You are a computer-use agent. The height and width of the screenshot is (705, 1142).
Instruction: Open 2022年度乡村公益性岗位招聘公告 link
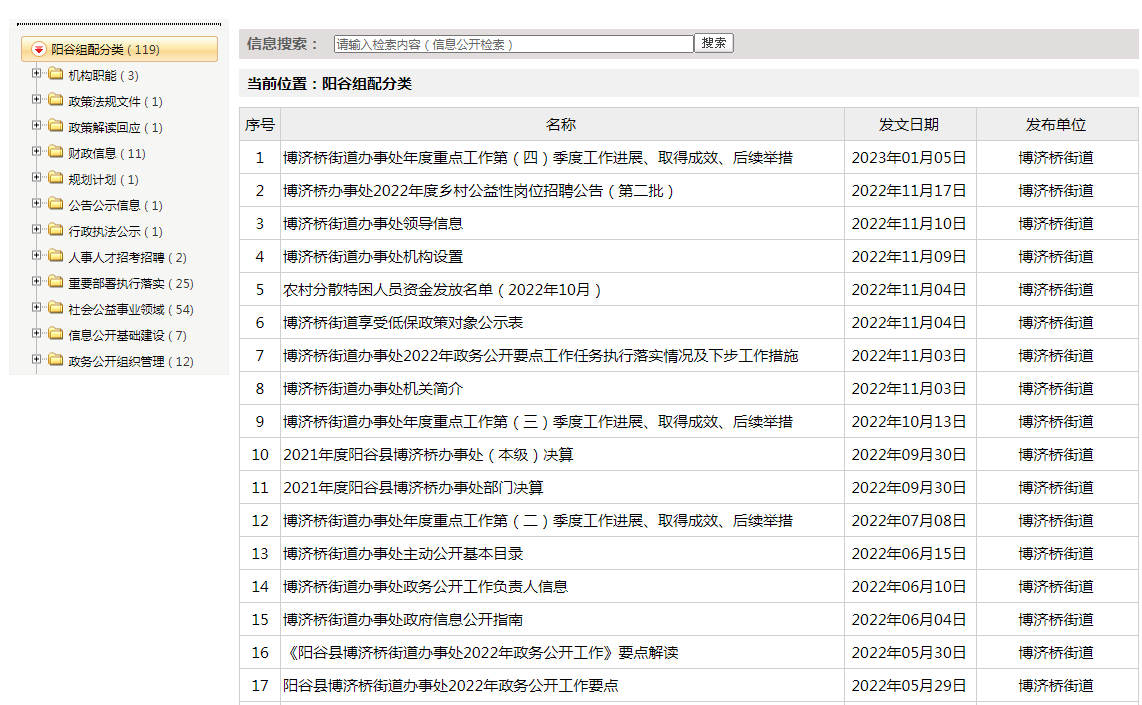pos(479,191)
